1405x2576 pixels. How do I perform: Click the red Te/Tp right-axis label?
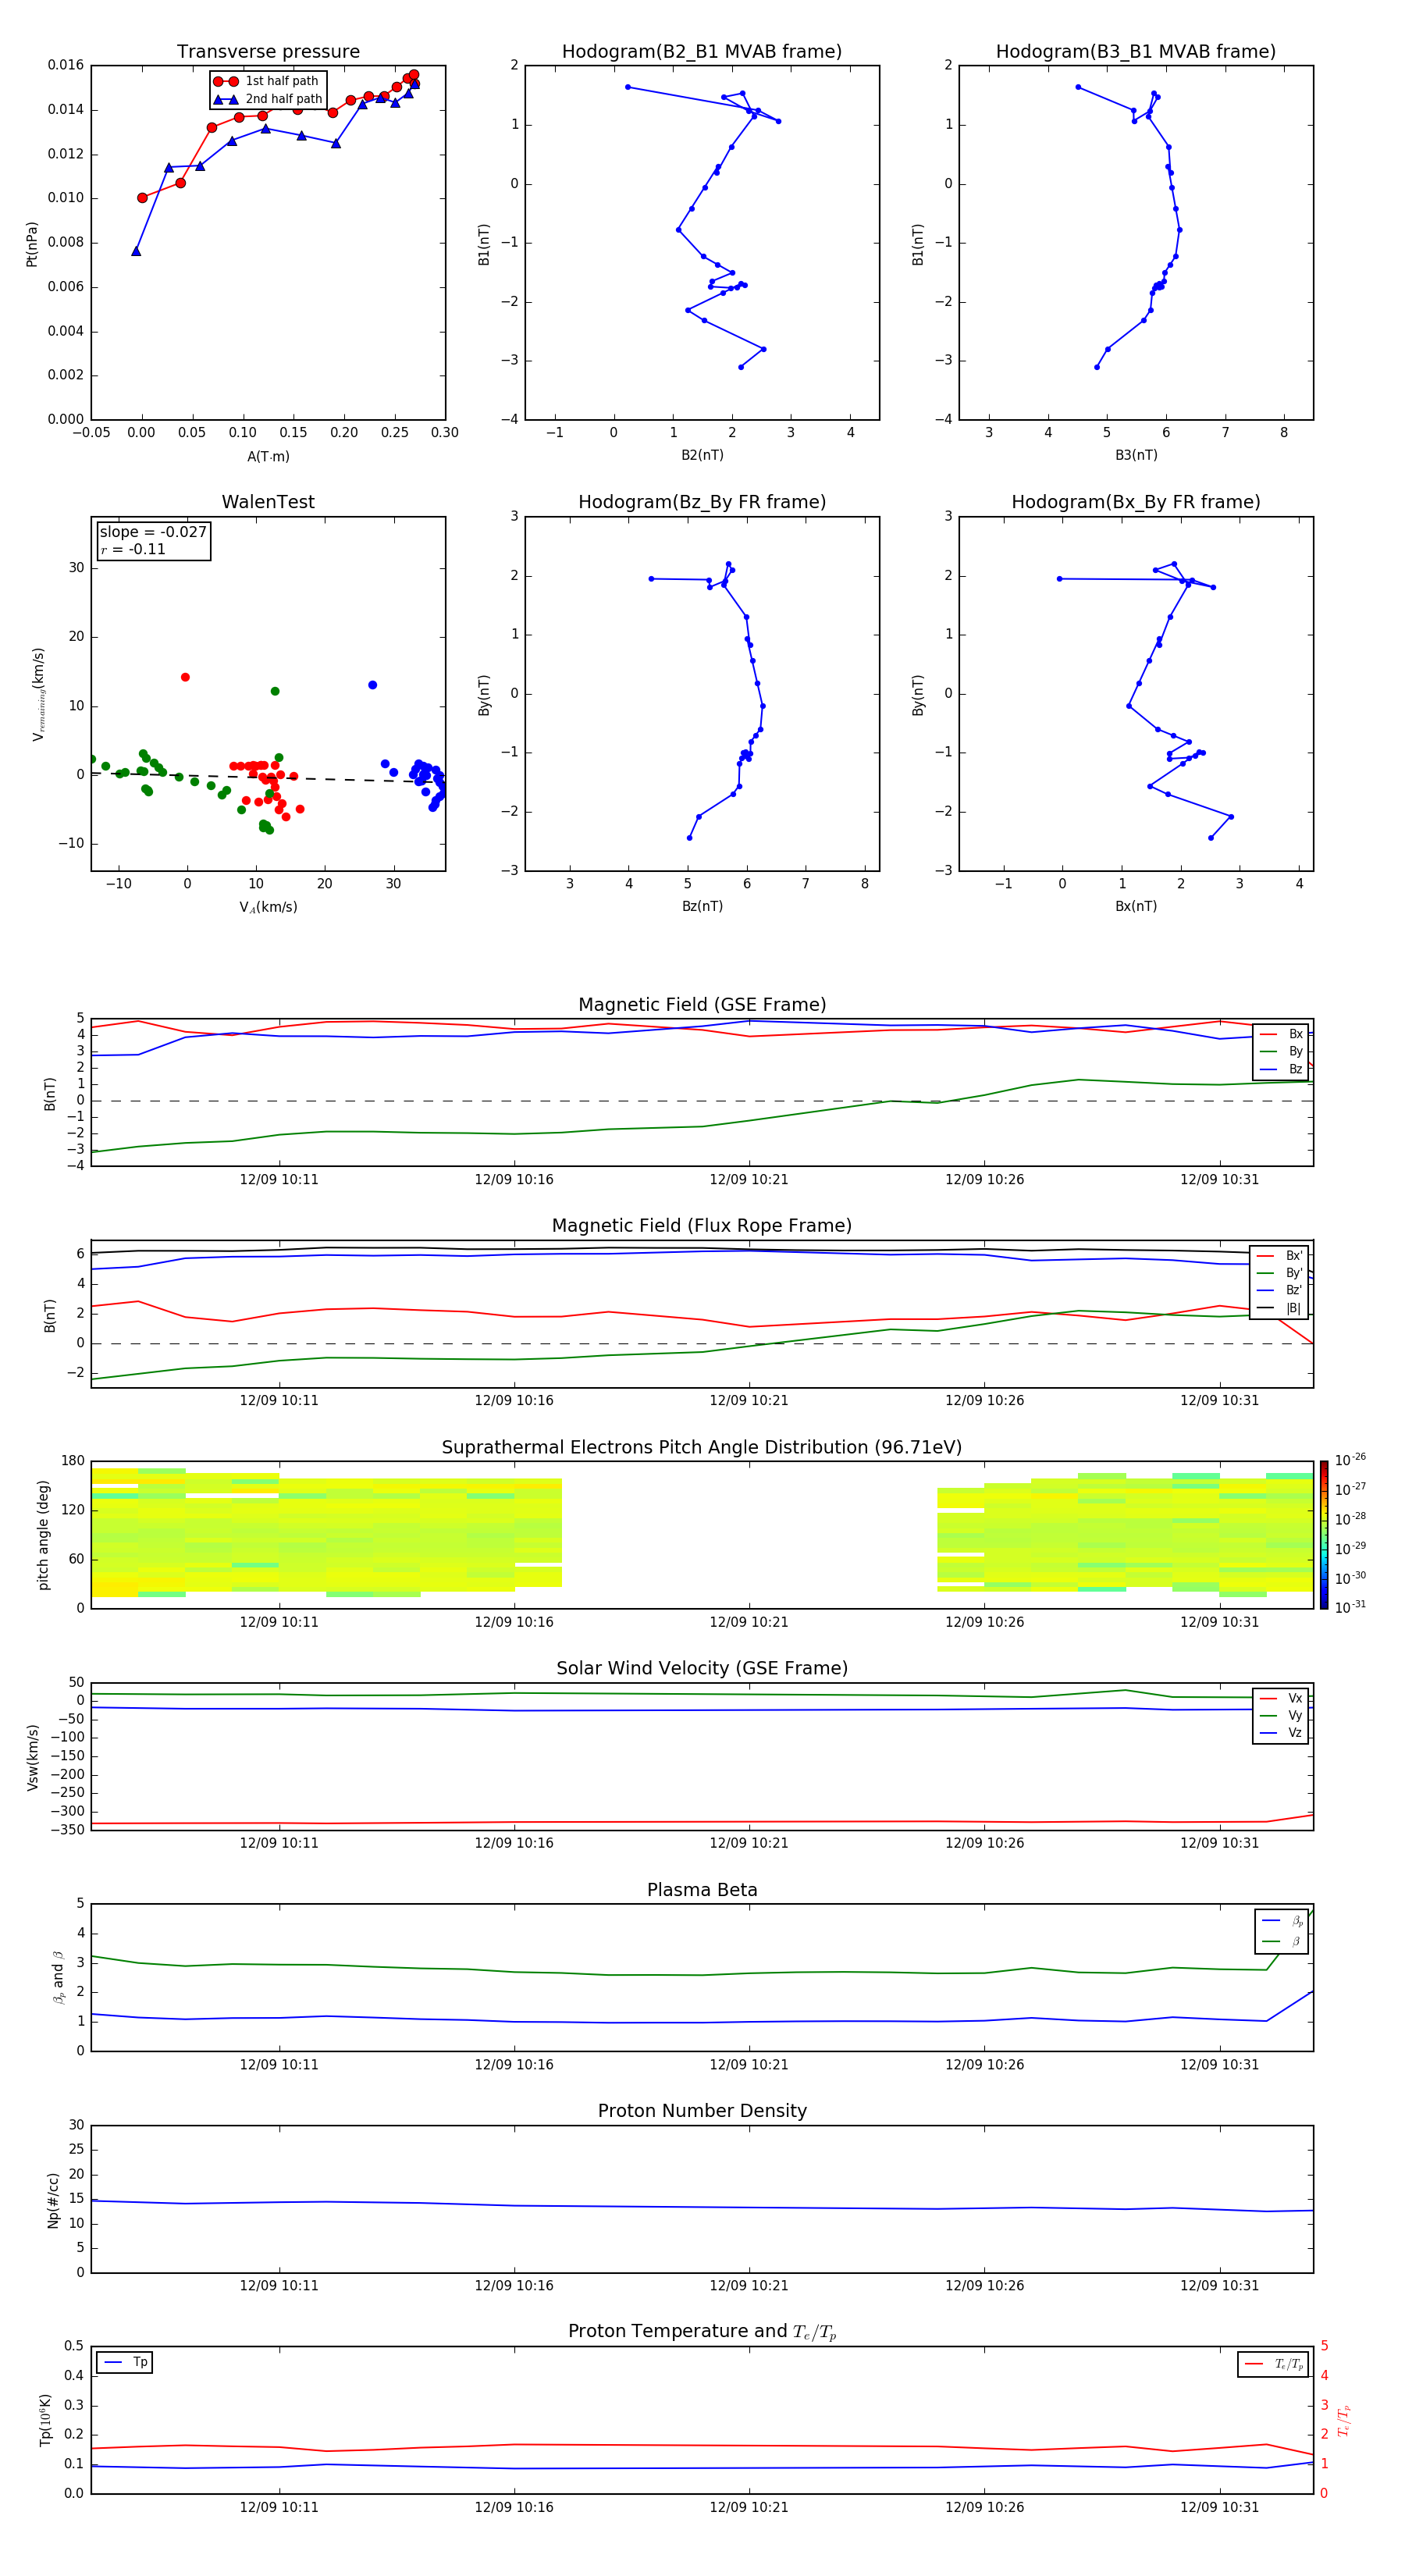click(x=1344, y=2420)
